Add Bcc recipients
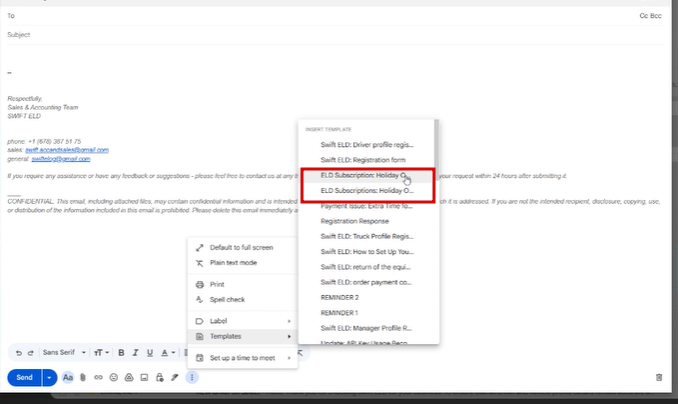 (656, 16)
